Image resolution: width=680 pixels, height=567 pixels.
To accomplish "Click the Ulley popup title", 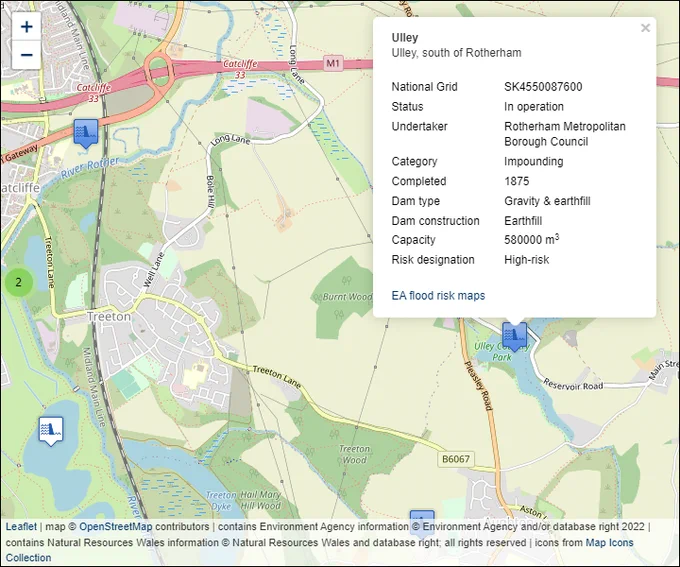I will [405, 38].
